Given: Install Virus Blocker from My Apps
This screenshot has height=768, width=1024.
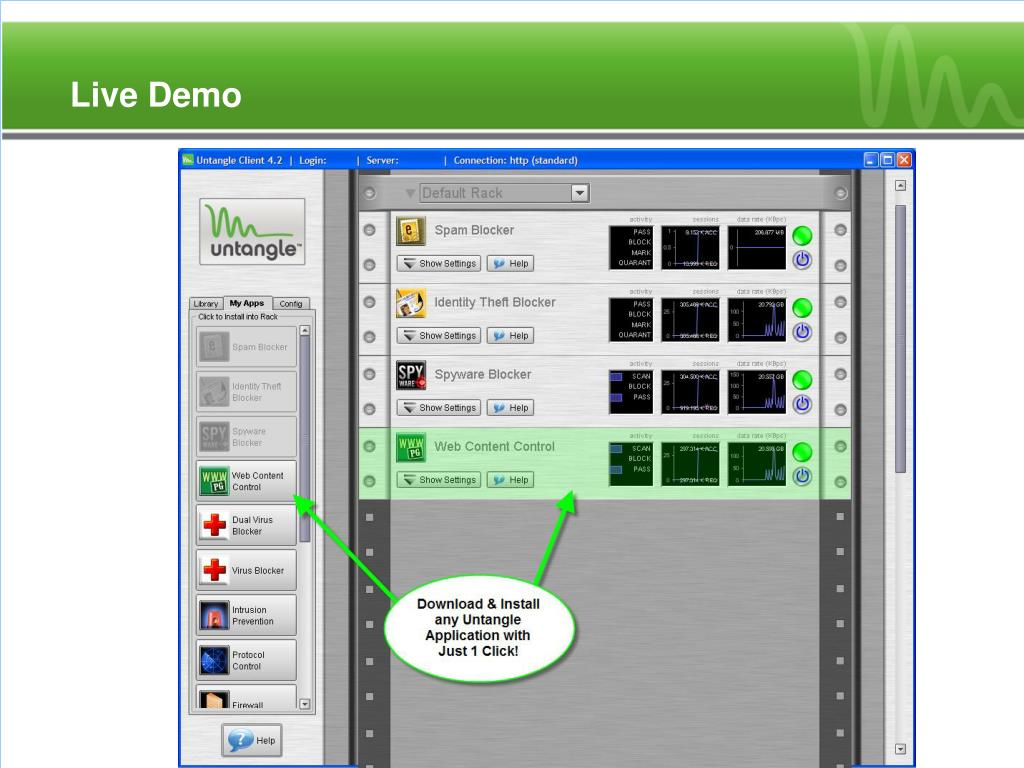Looking at the screenshot, I should tap(246, 570).
